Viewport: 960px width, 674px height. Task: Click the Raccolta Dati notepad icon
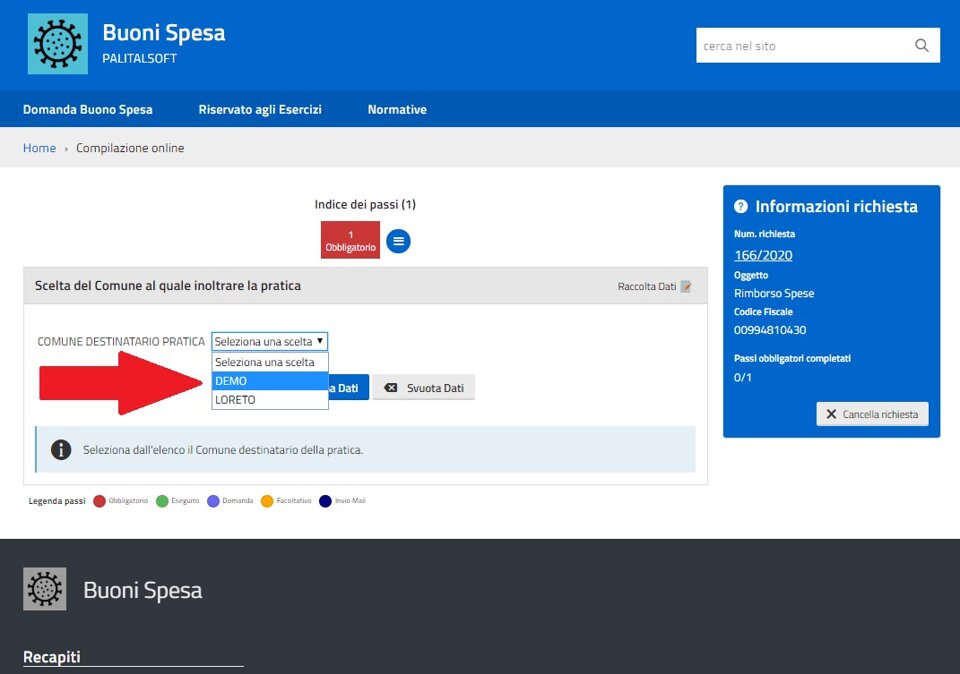686,286
